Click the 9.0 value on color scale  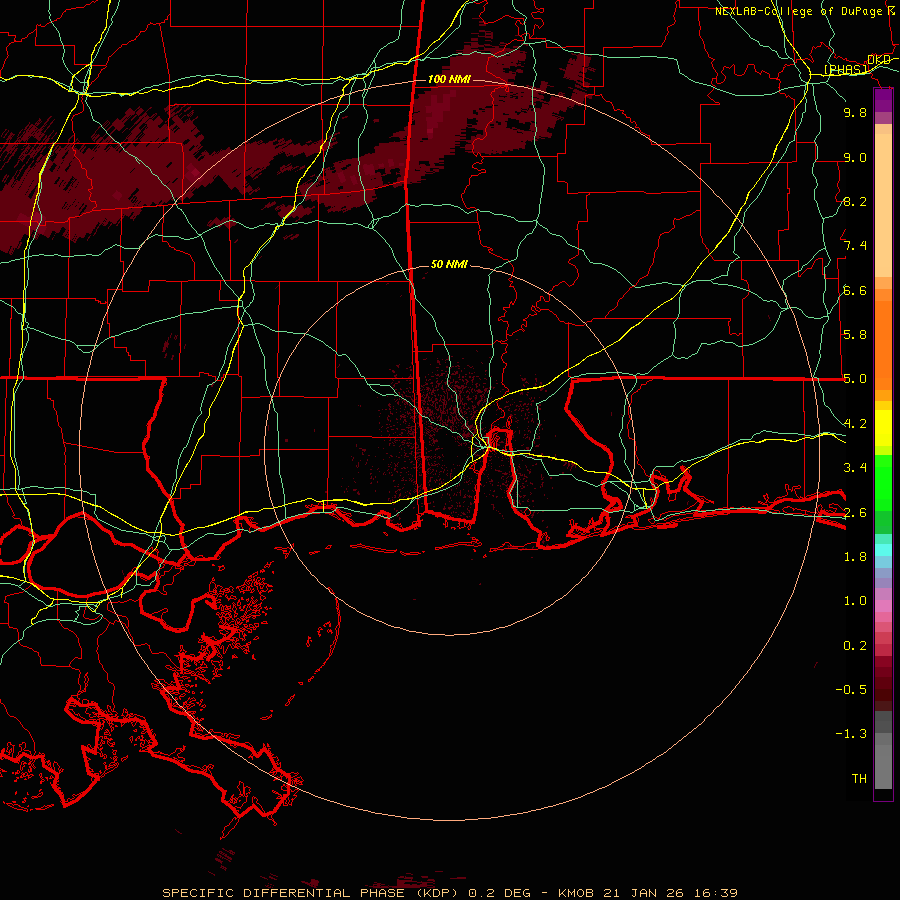point(855,157)
